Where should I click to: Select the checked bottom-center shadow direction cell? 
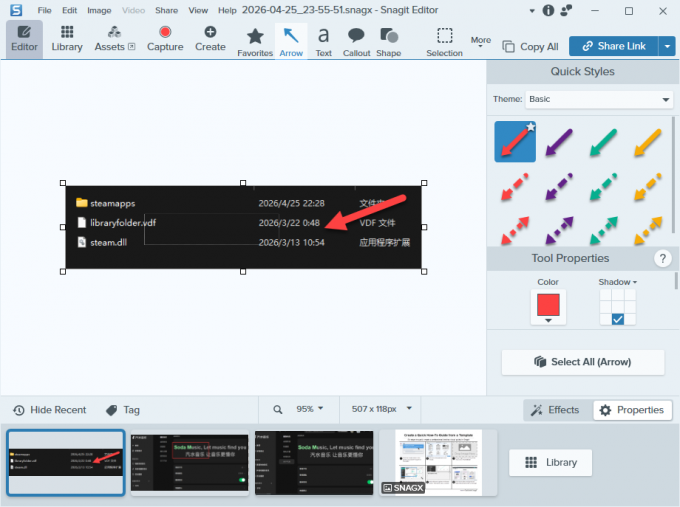coord(618,320)
